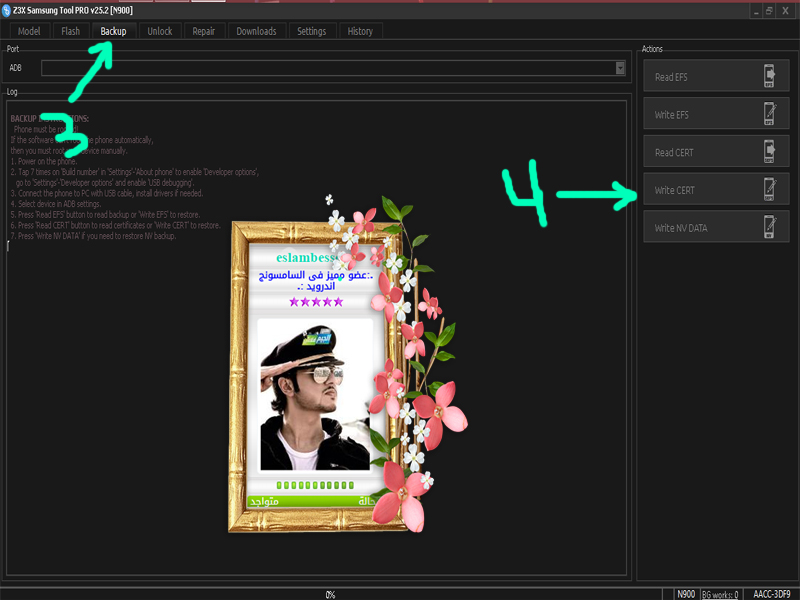
Task: Click the BG works: 0 status entry
Action: point(720,594)
